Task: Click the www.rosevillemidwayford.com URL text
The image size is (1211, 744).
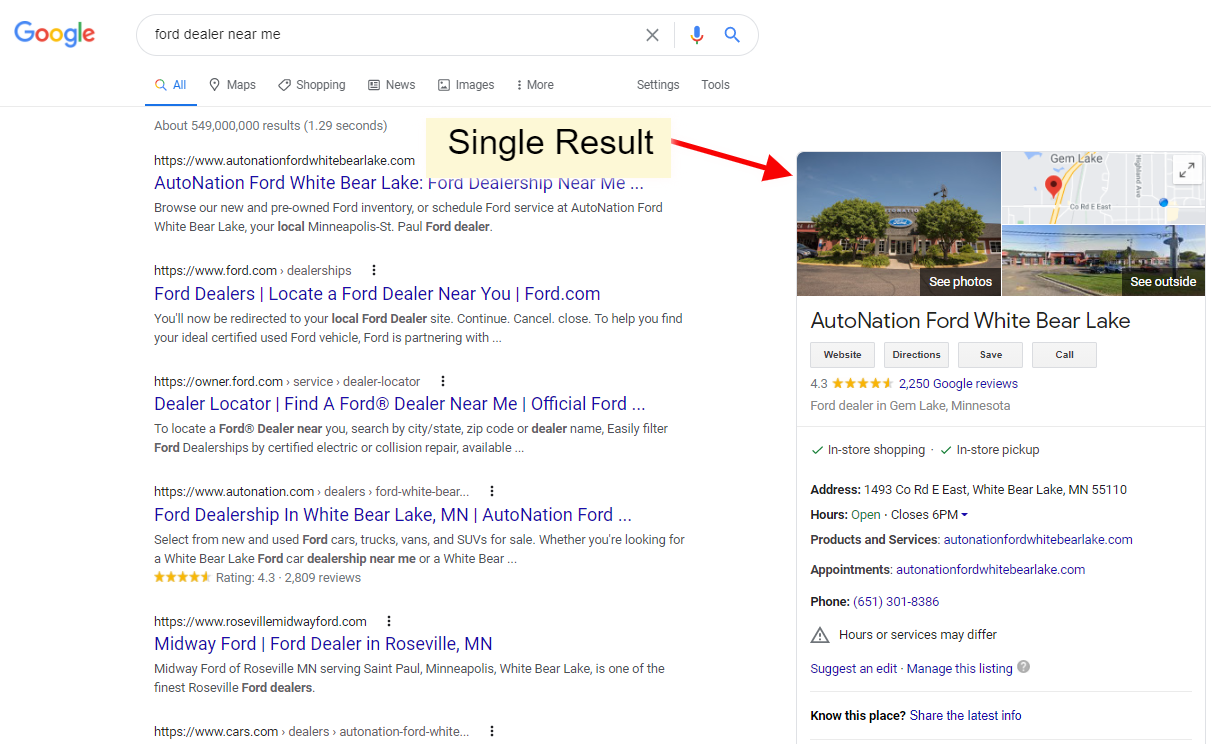Action: (260, 621)
